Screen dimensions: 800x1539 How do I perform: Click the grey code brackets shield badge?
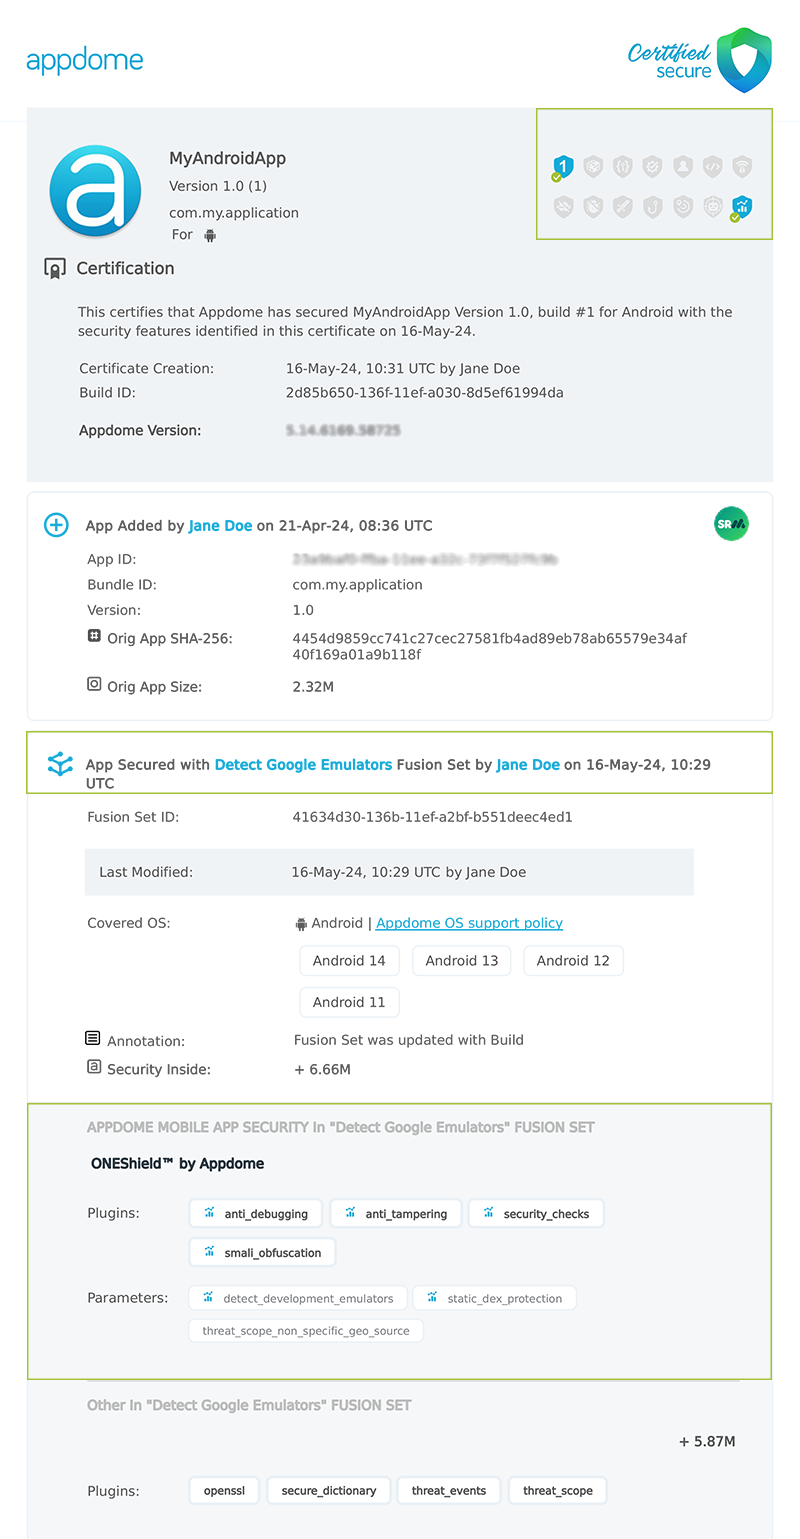712,166
